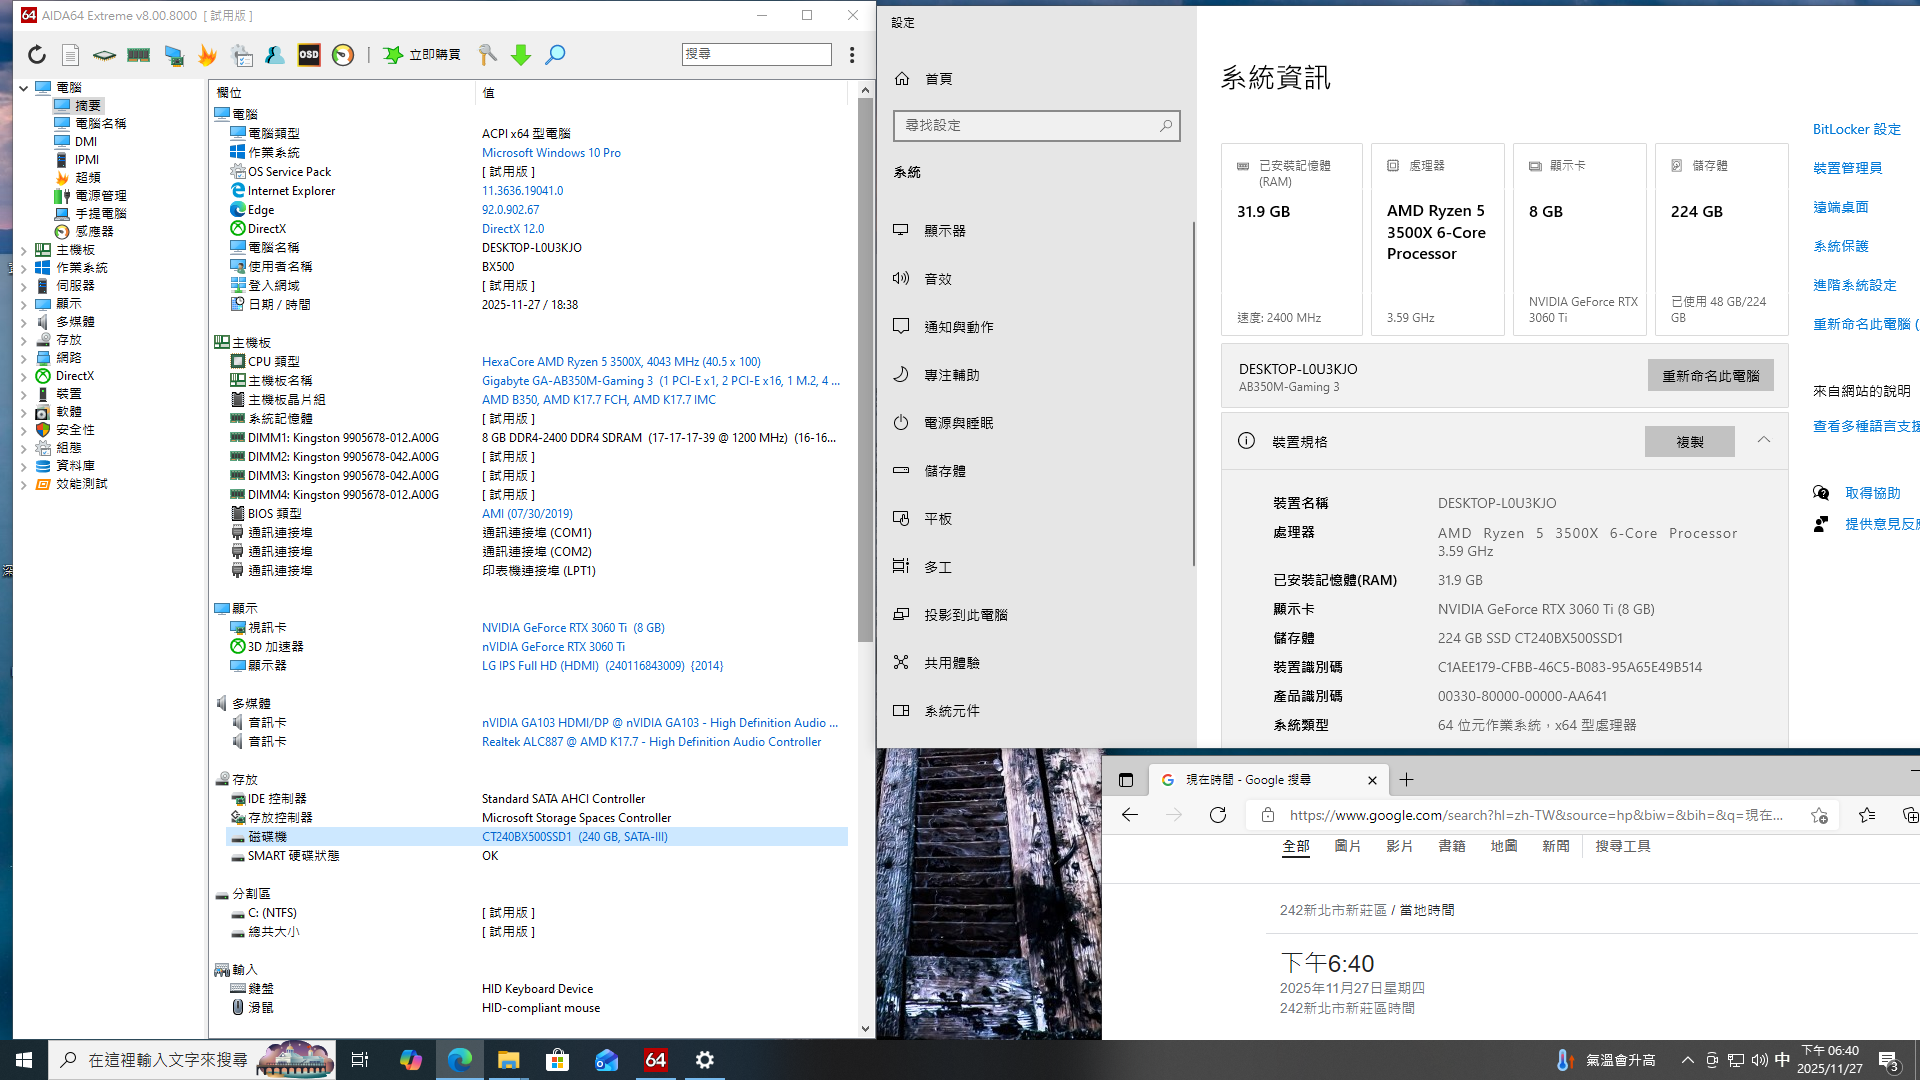
Task: Expand the 主機板 tree node
Action: [24, 250]
